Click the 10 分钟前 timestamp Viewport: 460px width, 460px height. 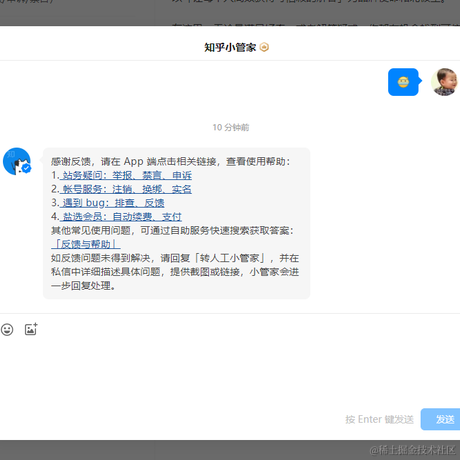[x=231, y=127]
